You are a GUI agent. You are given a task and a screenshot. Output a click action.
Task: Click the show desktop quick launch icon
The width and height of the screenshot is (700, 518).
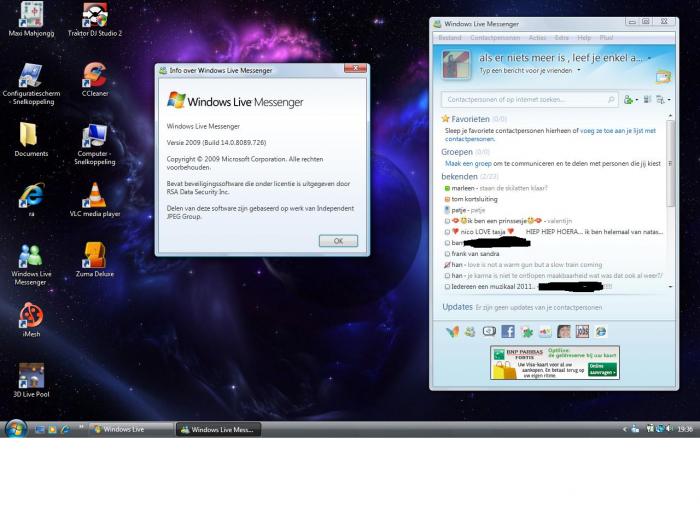[40, 429]
